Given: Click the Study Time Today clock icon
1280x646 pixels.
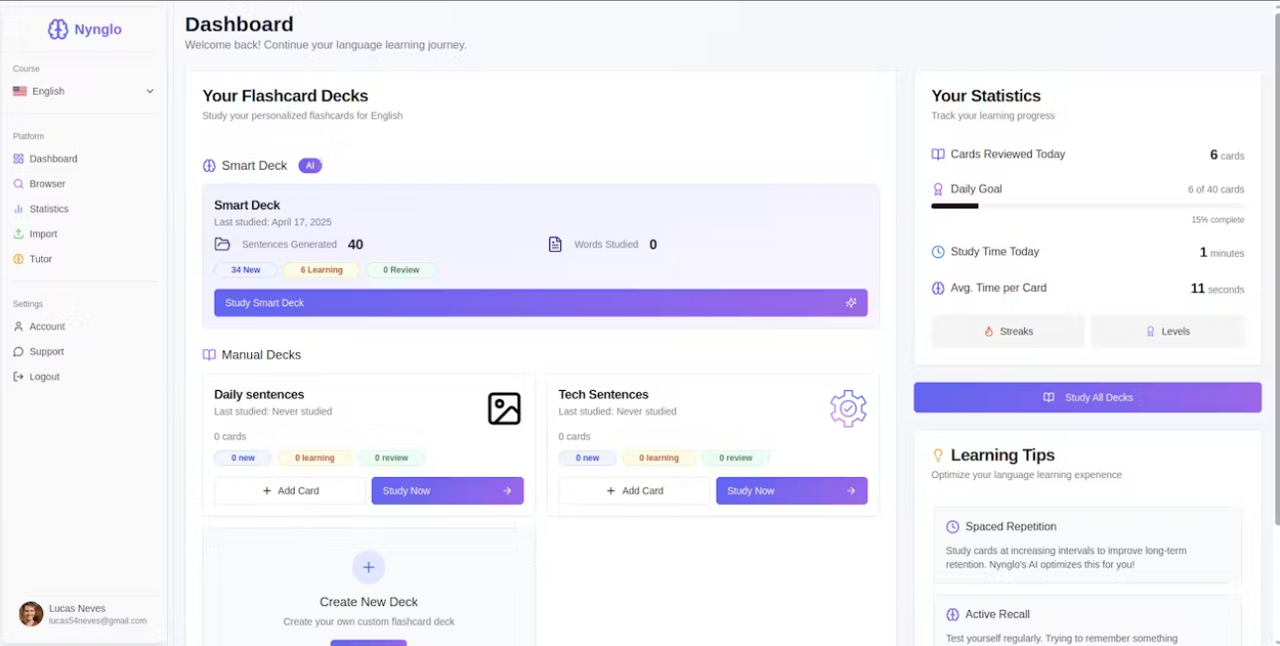Looking at the screenshot, I should pyautogui.click(x=938, y=252).
